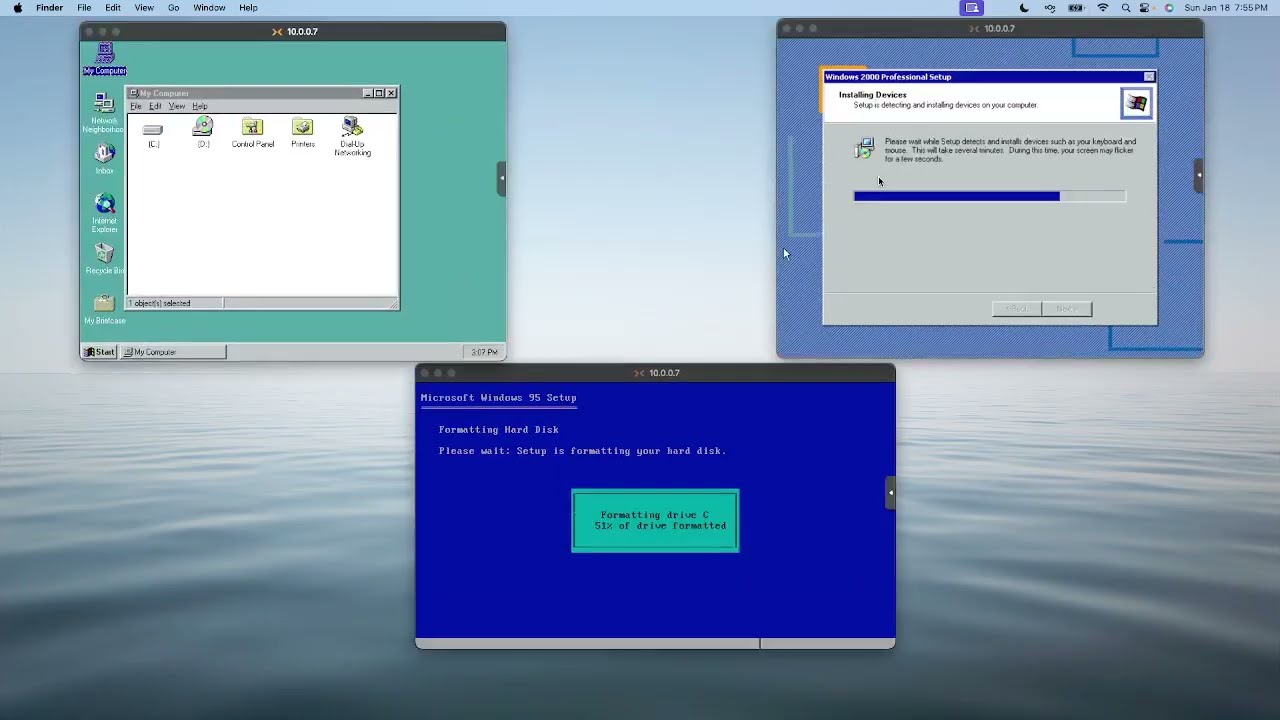Click the '1 object(s) selected' status bar text
Screen dimensions: 1280x720
point(162,303)
